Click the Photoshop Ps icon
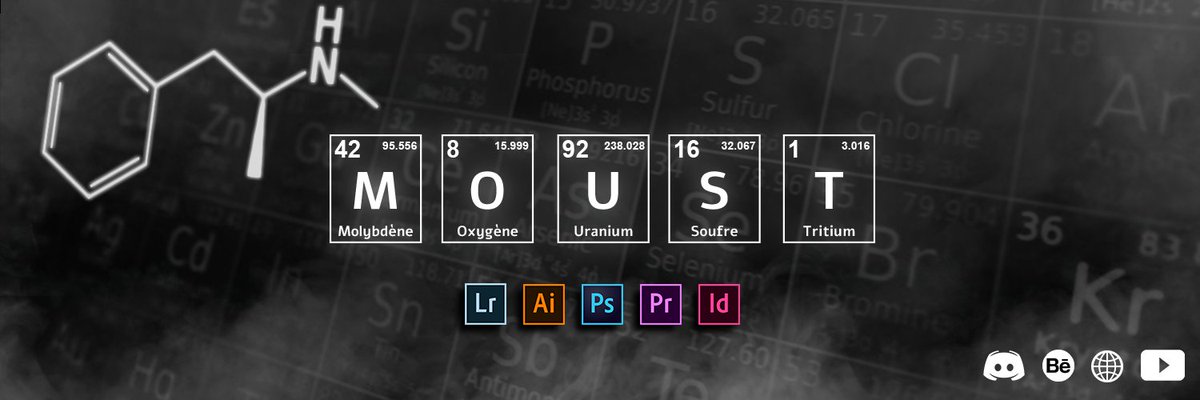Image resolution: width=1200 pixels, height=400 pixels. [x=602, y=304]
